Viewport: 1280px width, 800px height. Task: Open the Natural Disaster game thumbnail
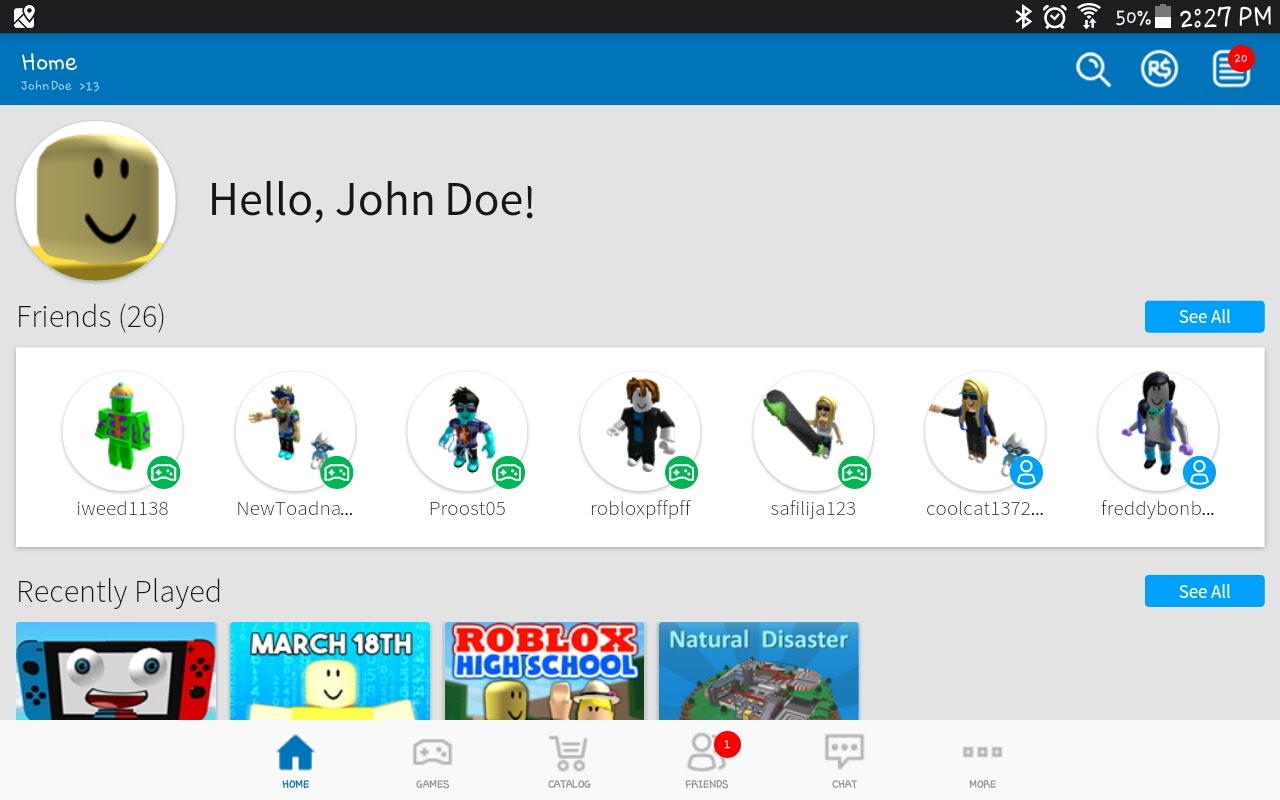click(759, 671)
